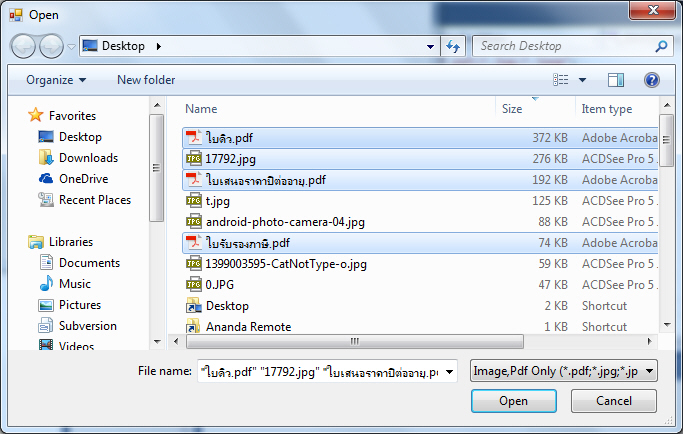Open the File name dropdown arrow
The image size is (683, 434).
pyautogui.click(x=450, y=372)
